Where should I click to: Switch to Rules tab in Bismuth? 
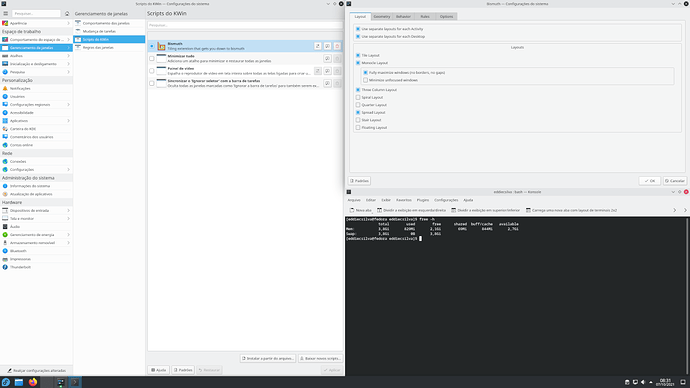[425, 17]
